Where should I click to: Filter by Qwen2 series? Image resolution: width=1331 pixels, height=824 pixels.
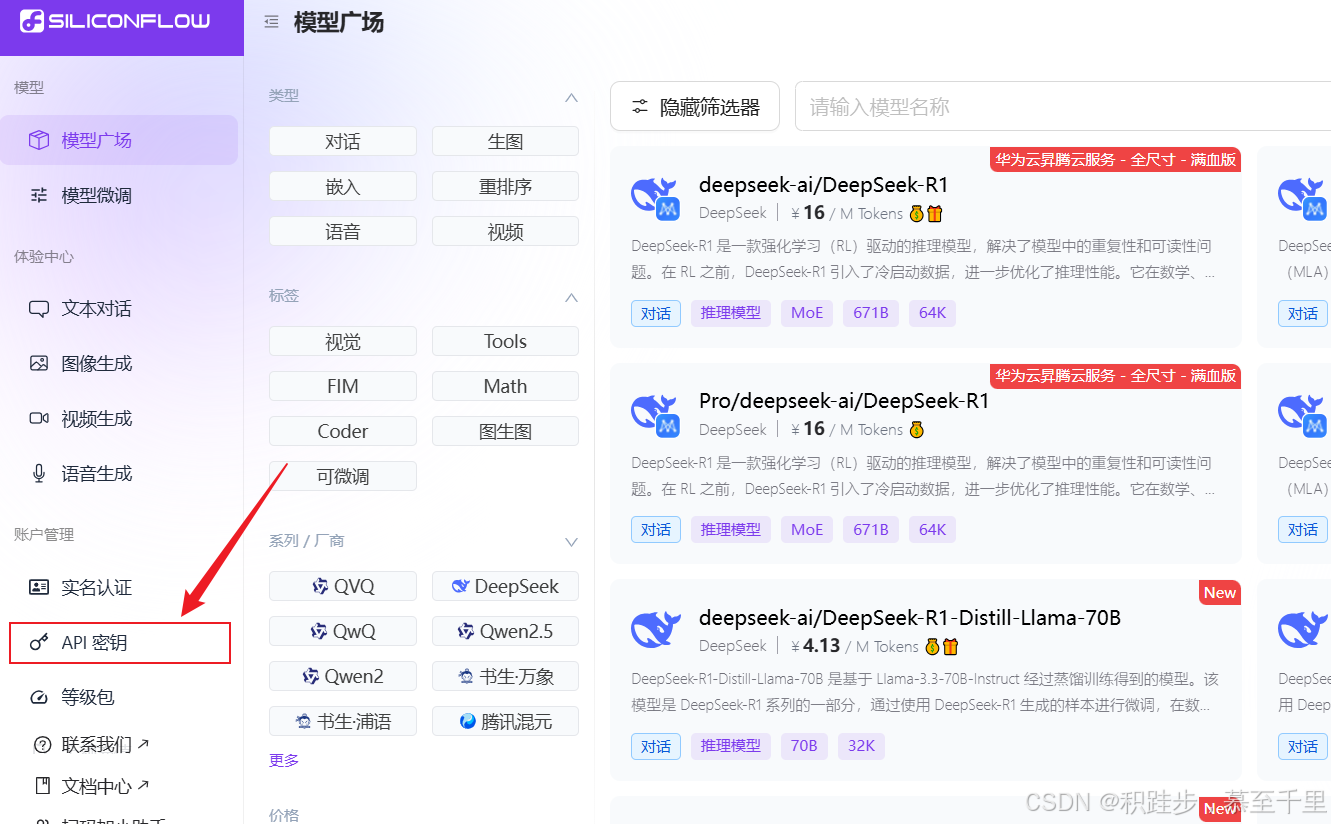343,676
